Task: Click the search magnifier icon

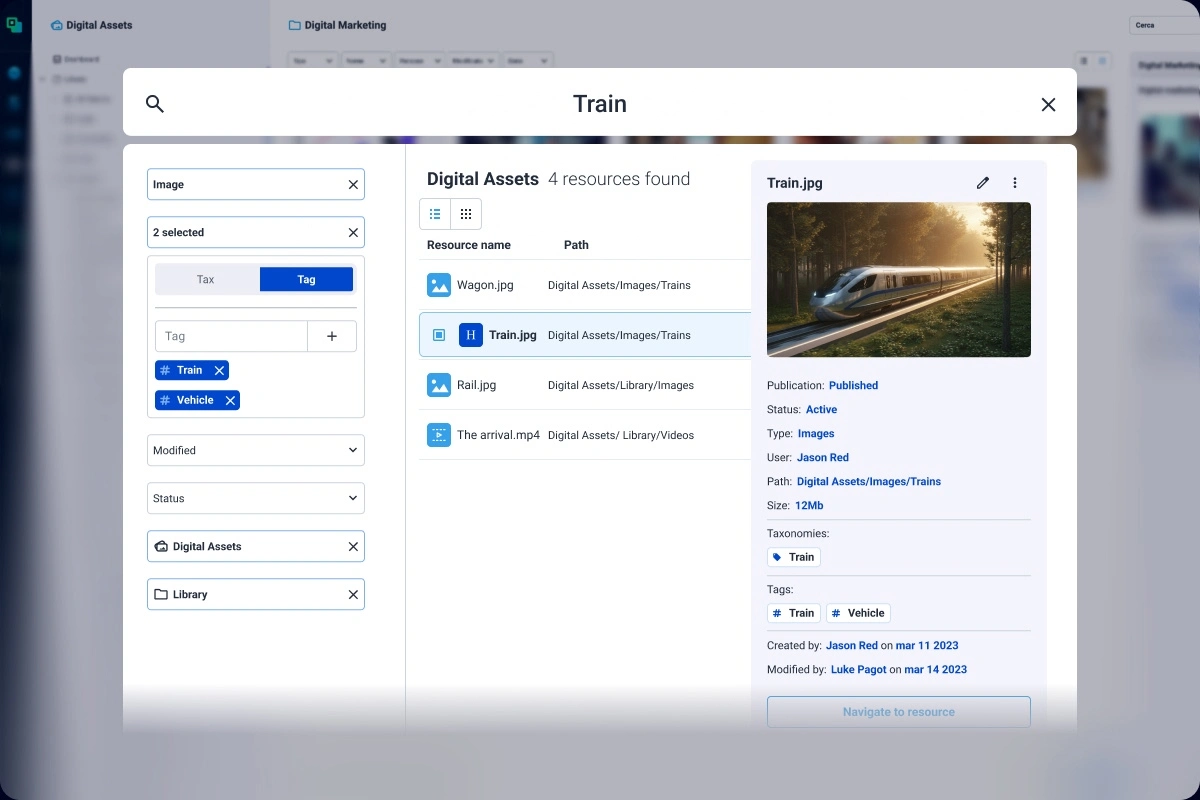Action: click(155, 104)
